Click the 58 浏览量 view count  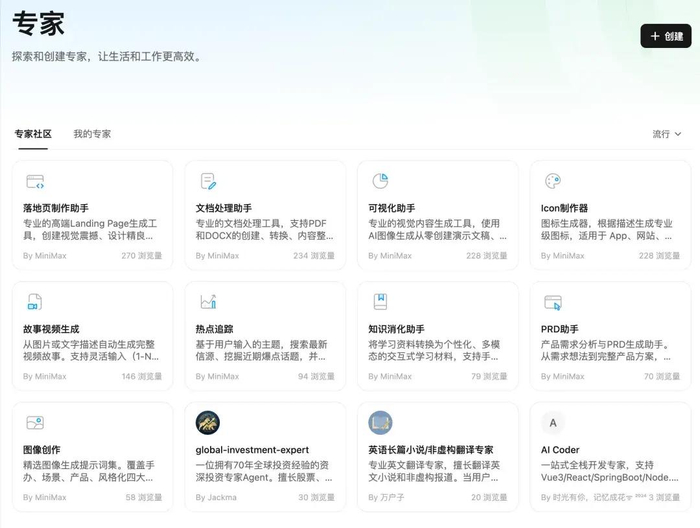coord(143,497)
